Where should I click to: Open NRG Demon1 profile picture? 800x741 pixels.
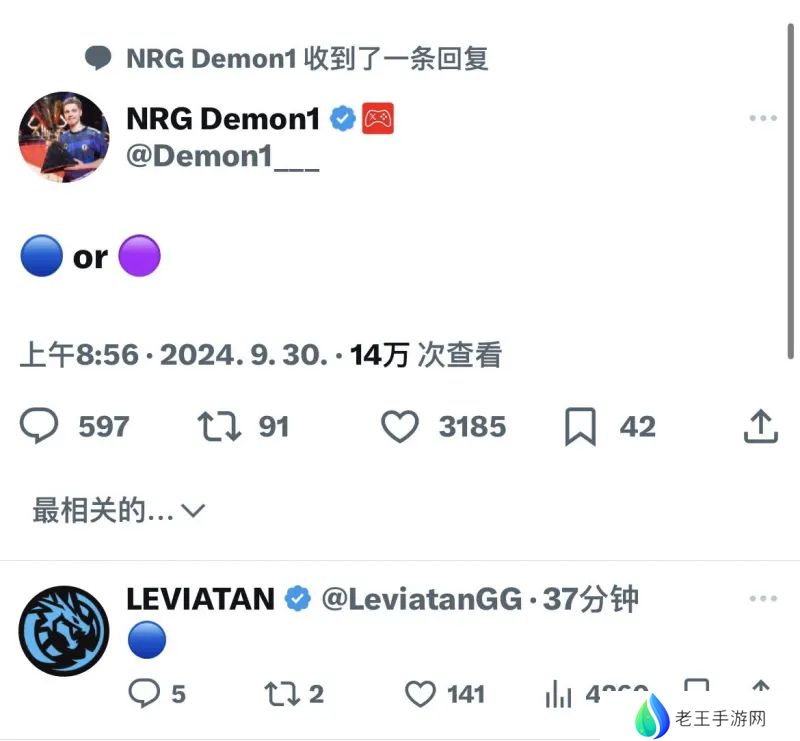click(x=64, y=137)
